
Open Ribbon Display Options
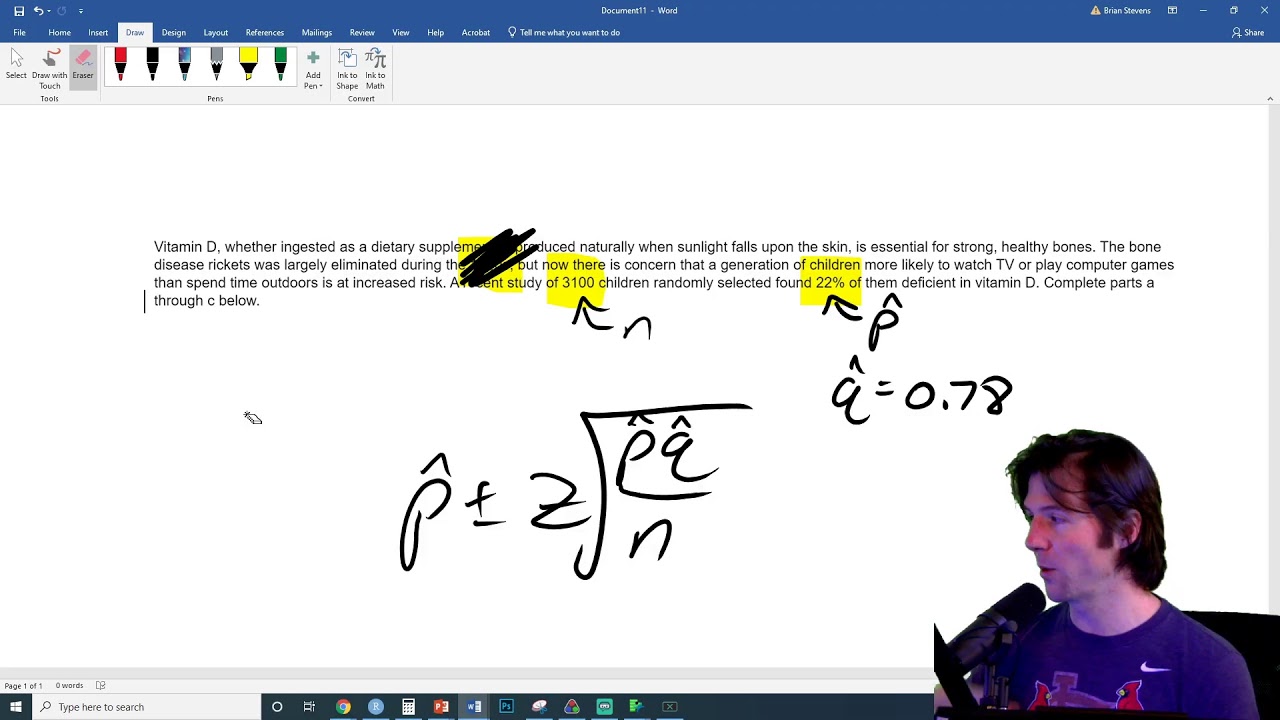[1172, 11]
